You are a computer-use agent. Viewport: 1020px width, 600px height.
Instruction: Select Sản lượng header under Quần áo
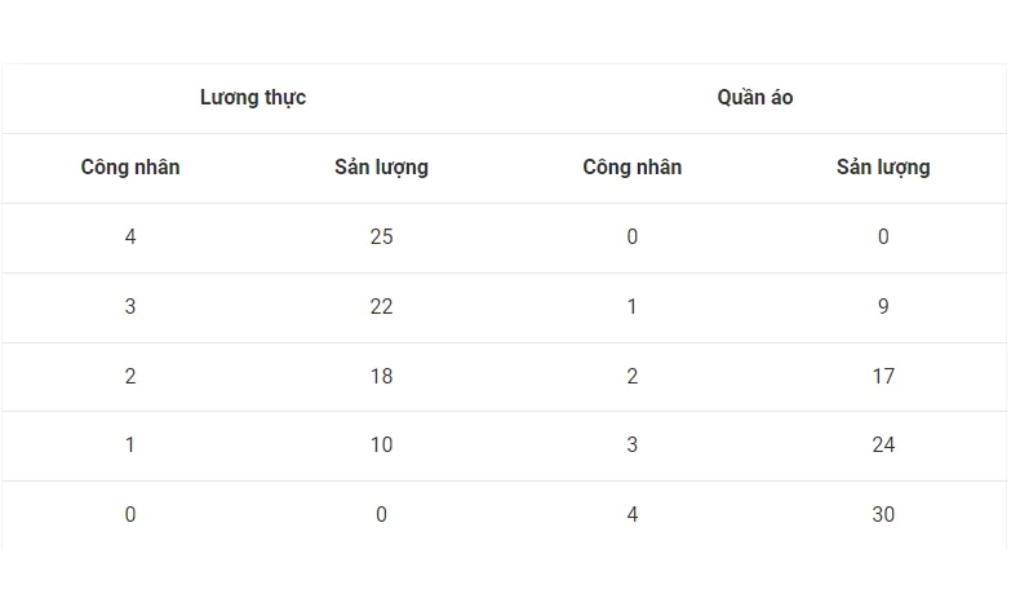pyautogui.click(x=883, y=167)
